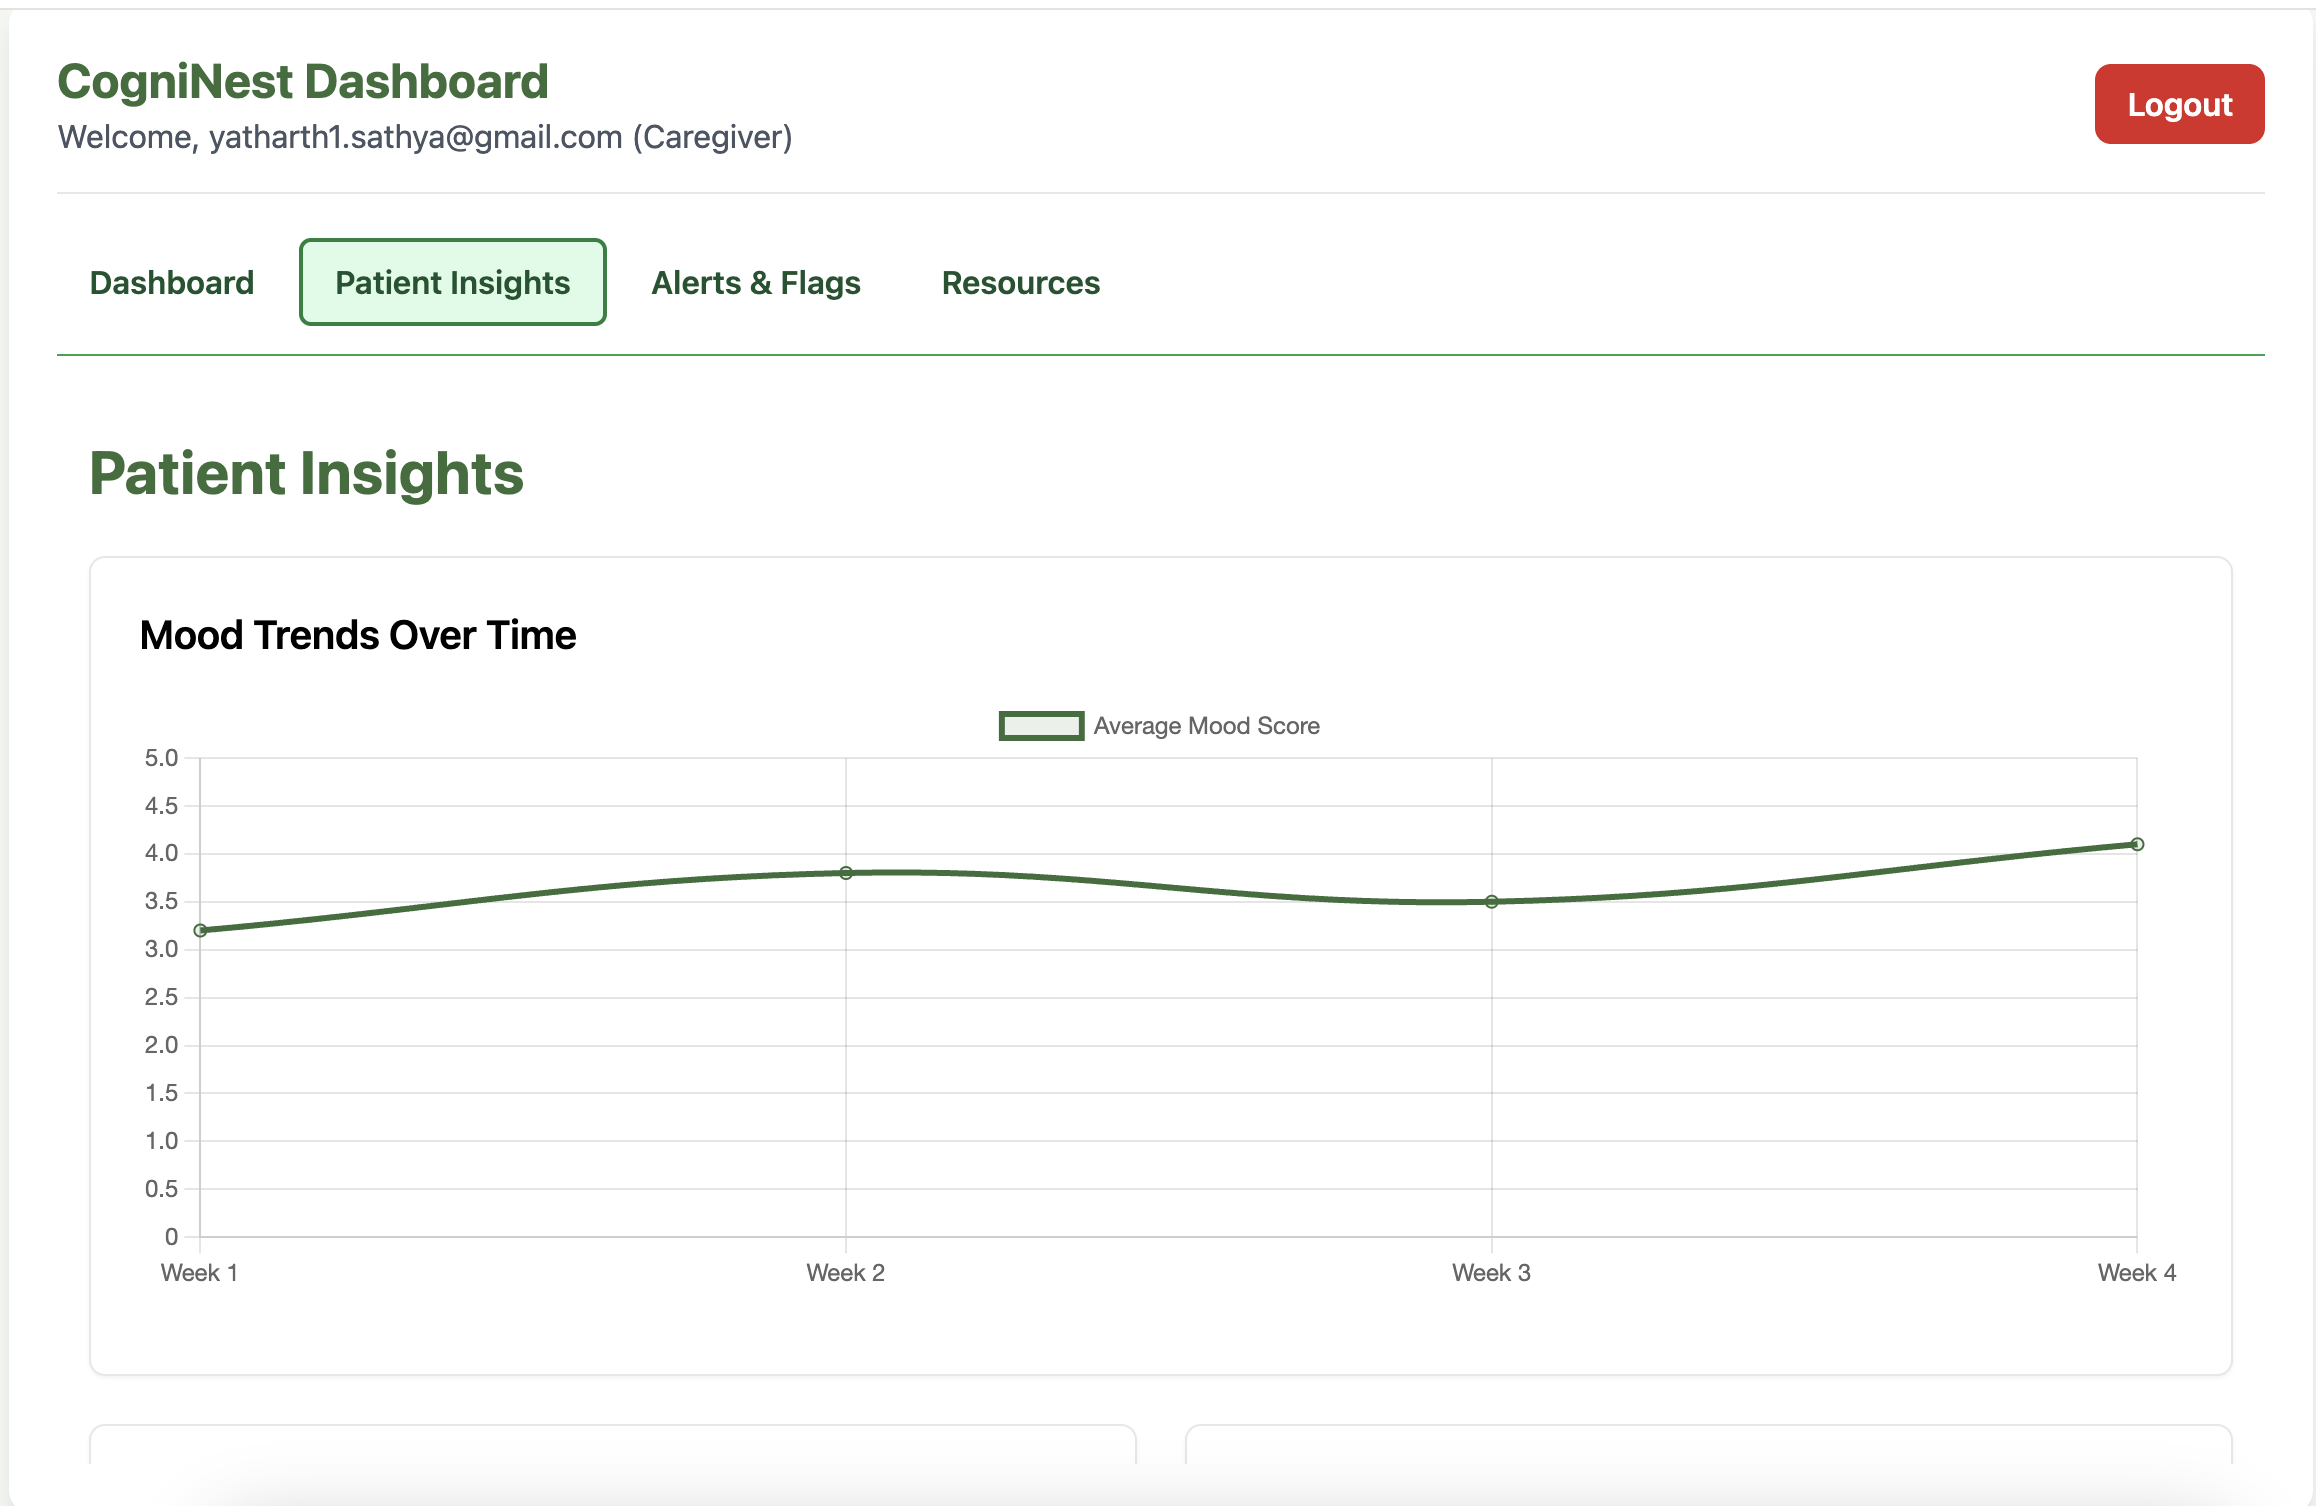Click the CogniNest Dashboard title
Screen dimensions: 2316x1506
click(x=303, y=82)
